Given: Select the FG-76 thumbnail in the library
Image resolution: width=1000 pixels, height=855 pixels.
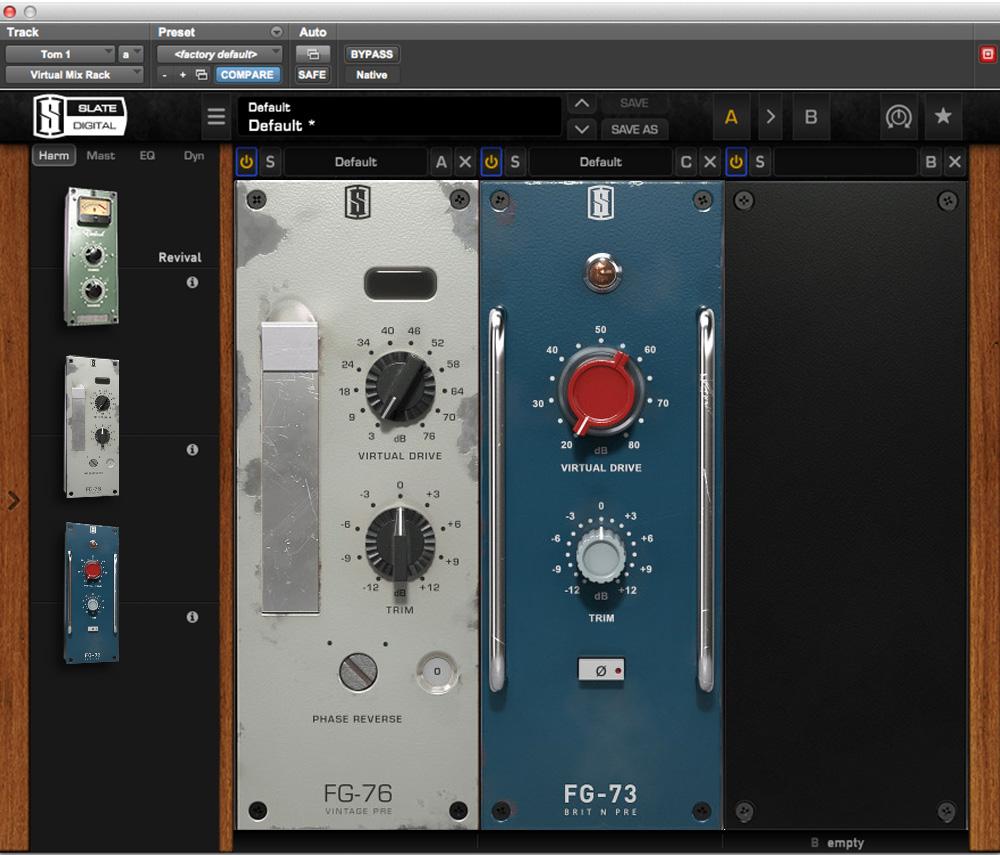Looking at the screenshot, I should pyautogui.click(x=92, y=427).
